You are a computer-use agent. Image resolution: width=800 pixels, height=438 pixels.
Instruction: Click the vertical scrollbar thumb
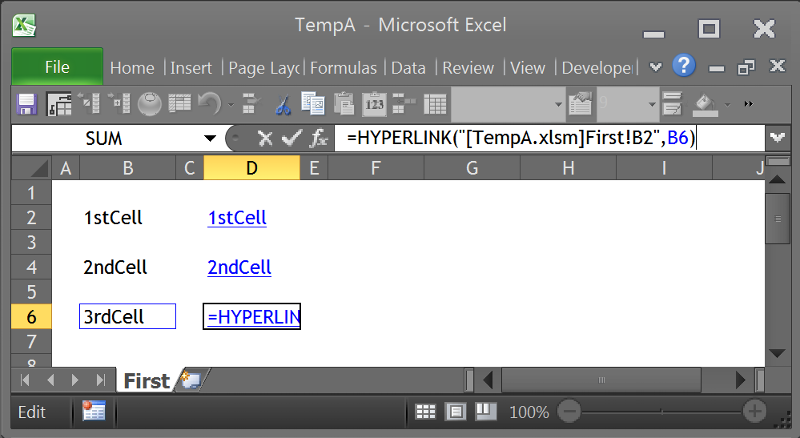(x=778, y=219)
